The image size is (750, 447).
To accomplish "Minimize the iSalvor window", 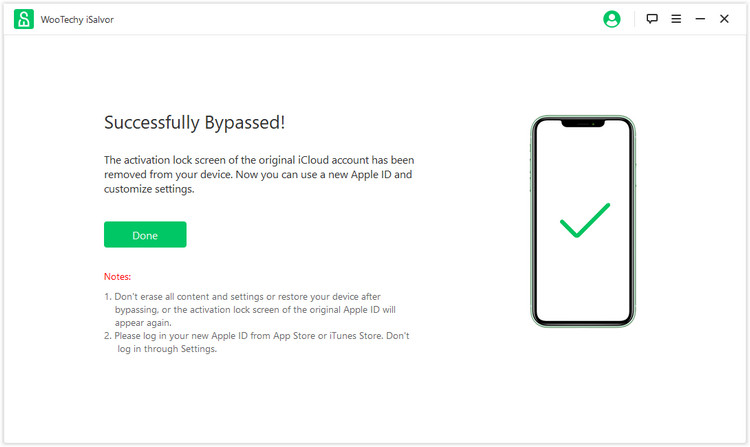I will [700, 19].
